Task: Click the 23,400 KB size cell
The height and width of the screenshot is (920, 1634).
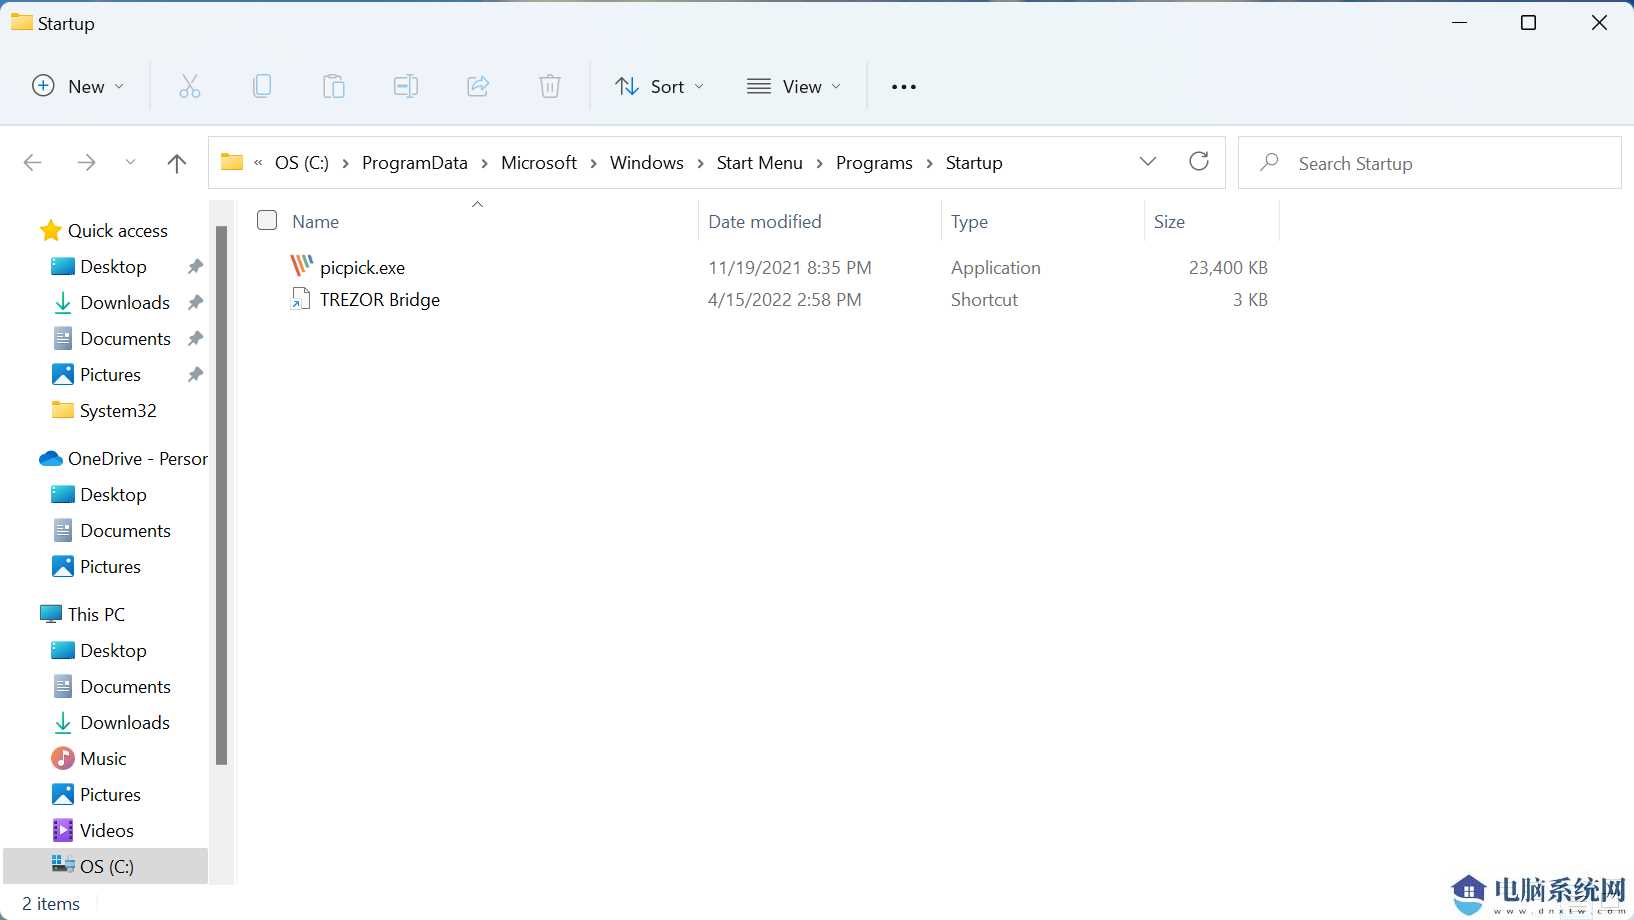Action: 1228,268
